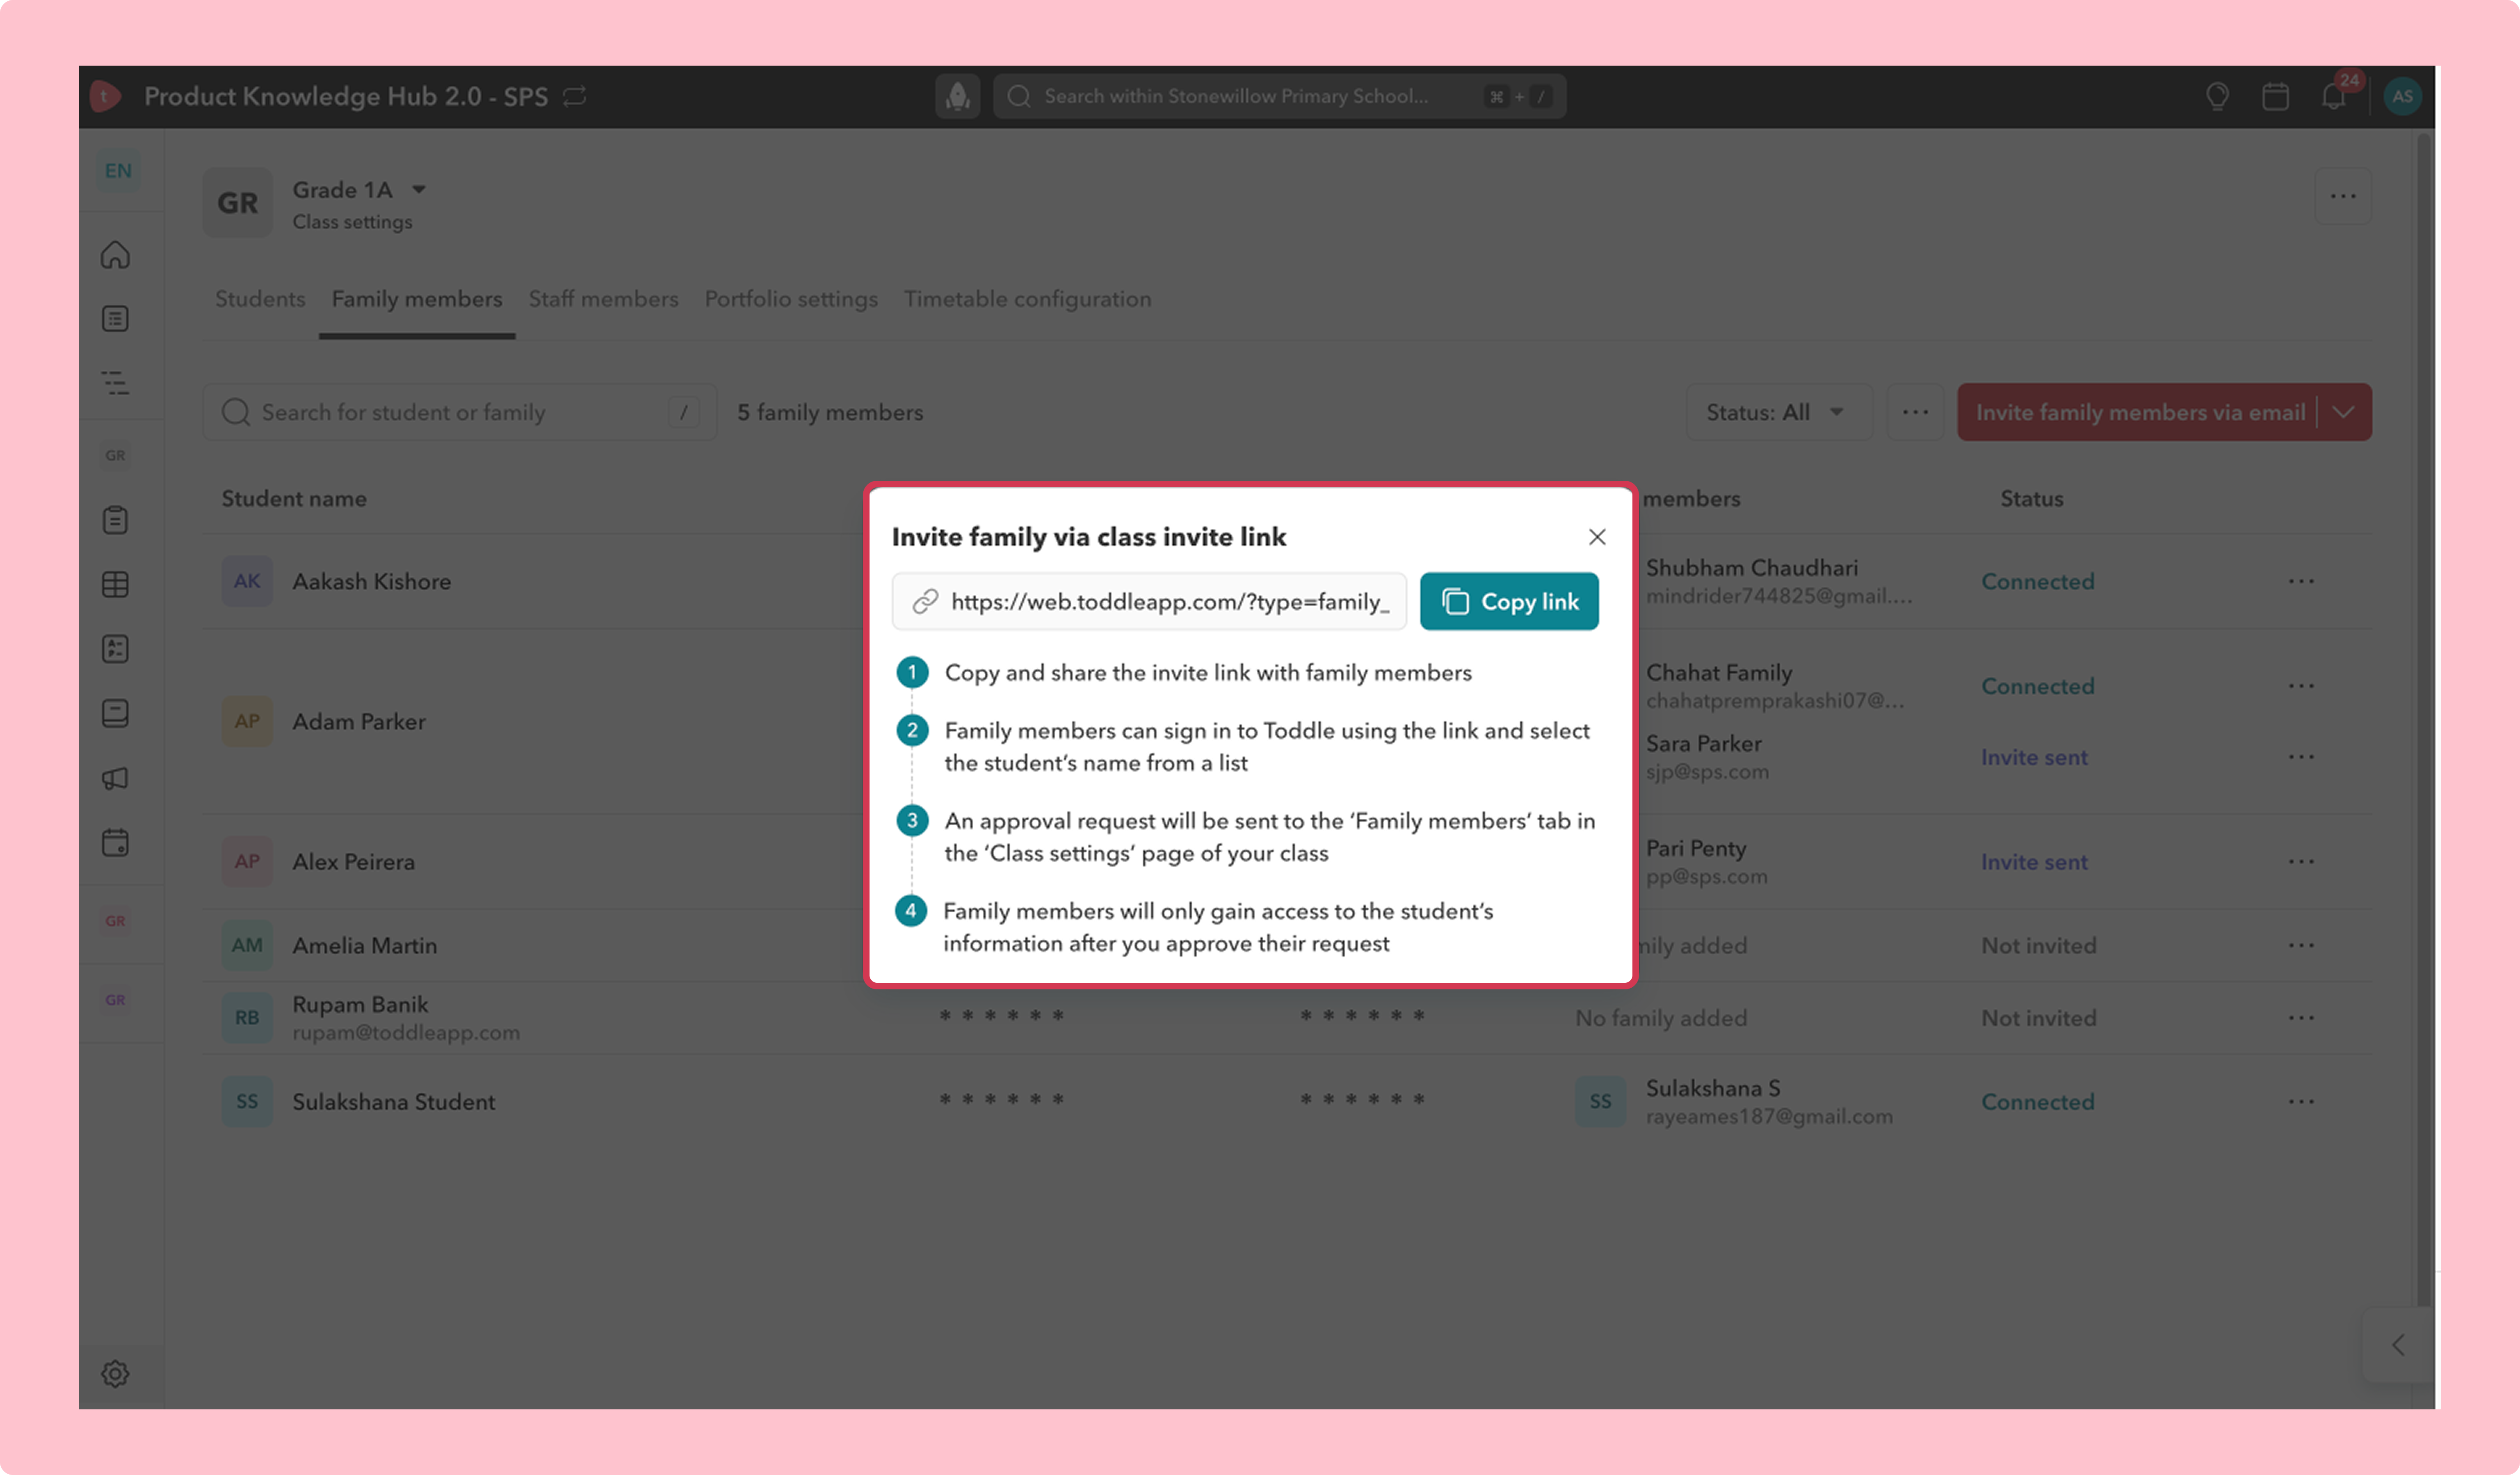Open the checklist icon in the sidebar

(115, 649)
